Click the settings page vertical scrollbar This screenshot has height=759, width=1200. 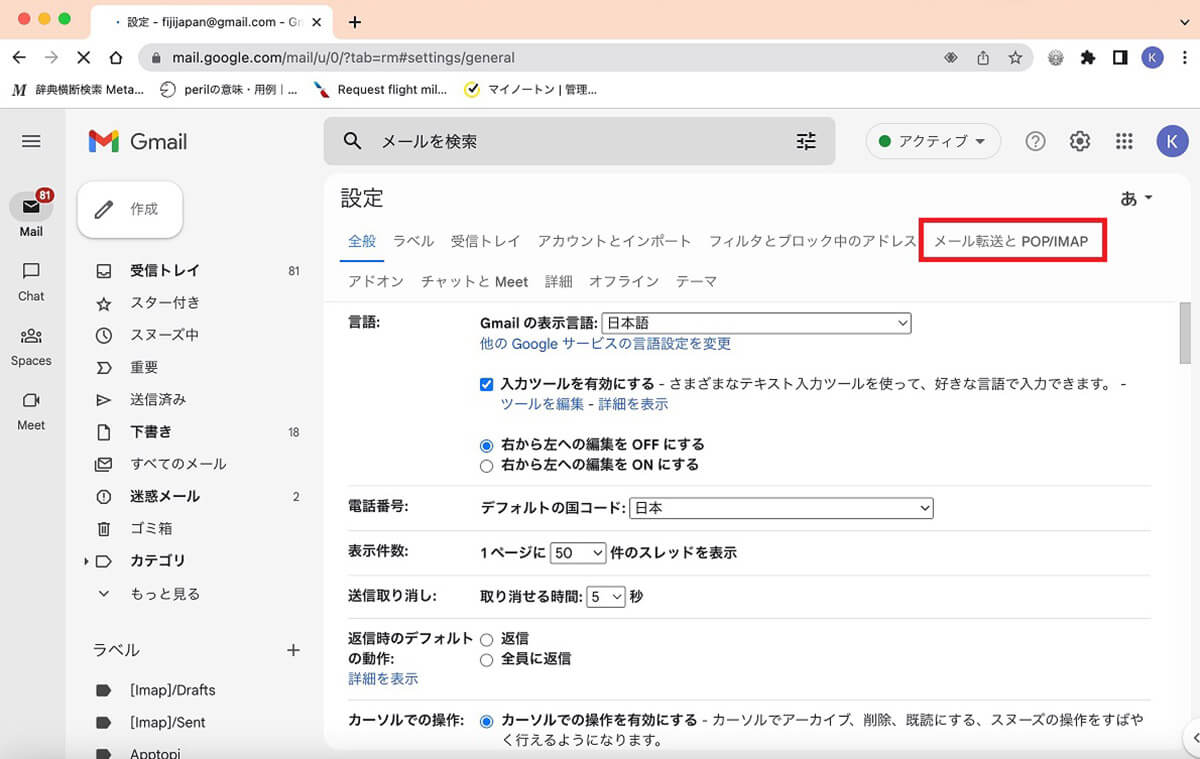[1184, 333]
